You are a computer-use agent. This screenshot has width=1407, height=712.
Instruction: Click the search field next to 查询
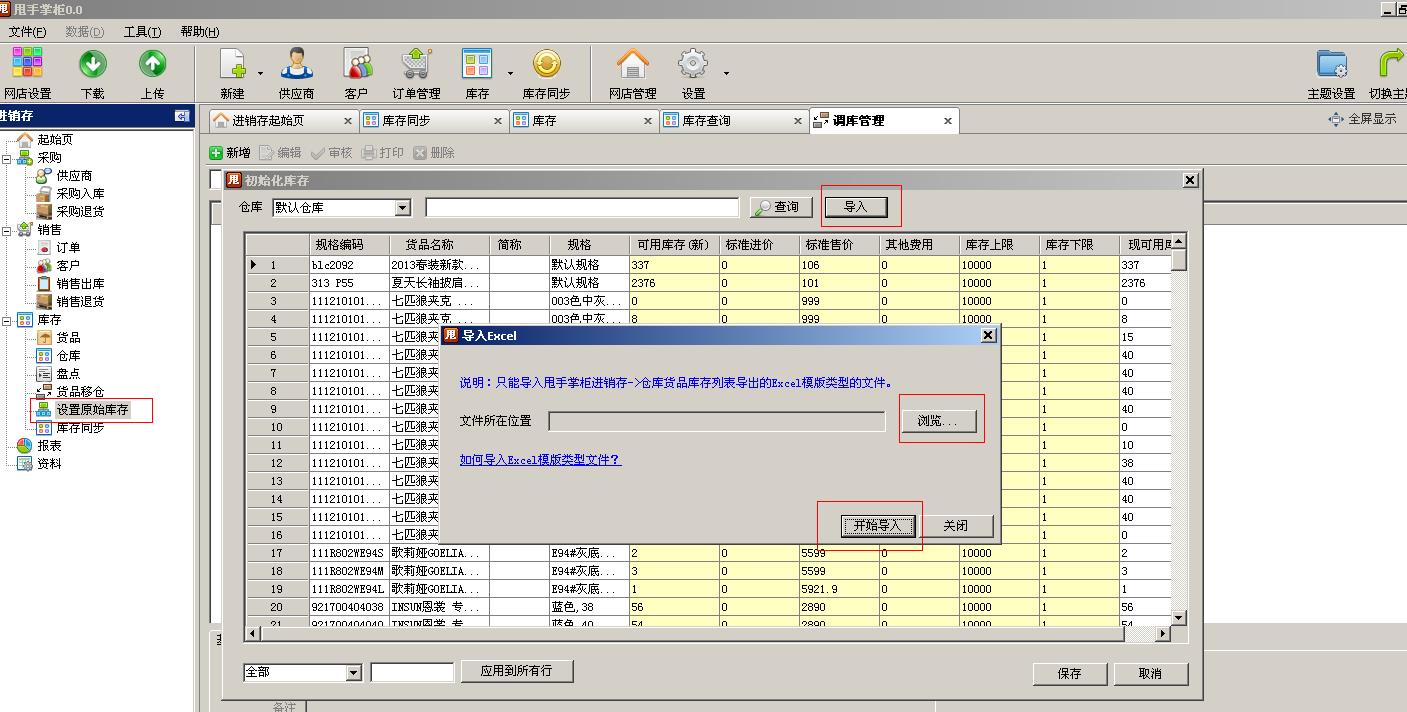[583, 207]
